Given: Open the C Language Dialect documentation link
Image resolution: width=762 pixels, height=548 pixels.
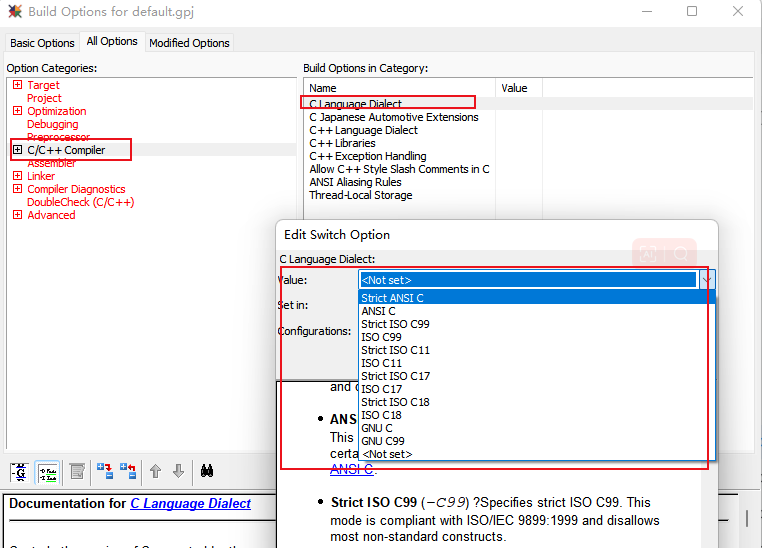Looking at the screenshot, I should 190,504.
